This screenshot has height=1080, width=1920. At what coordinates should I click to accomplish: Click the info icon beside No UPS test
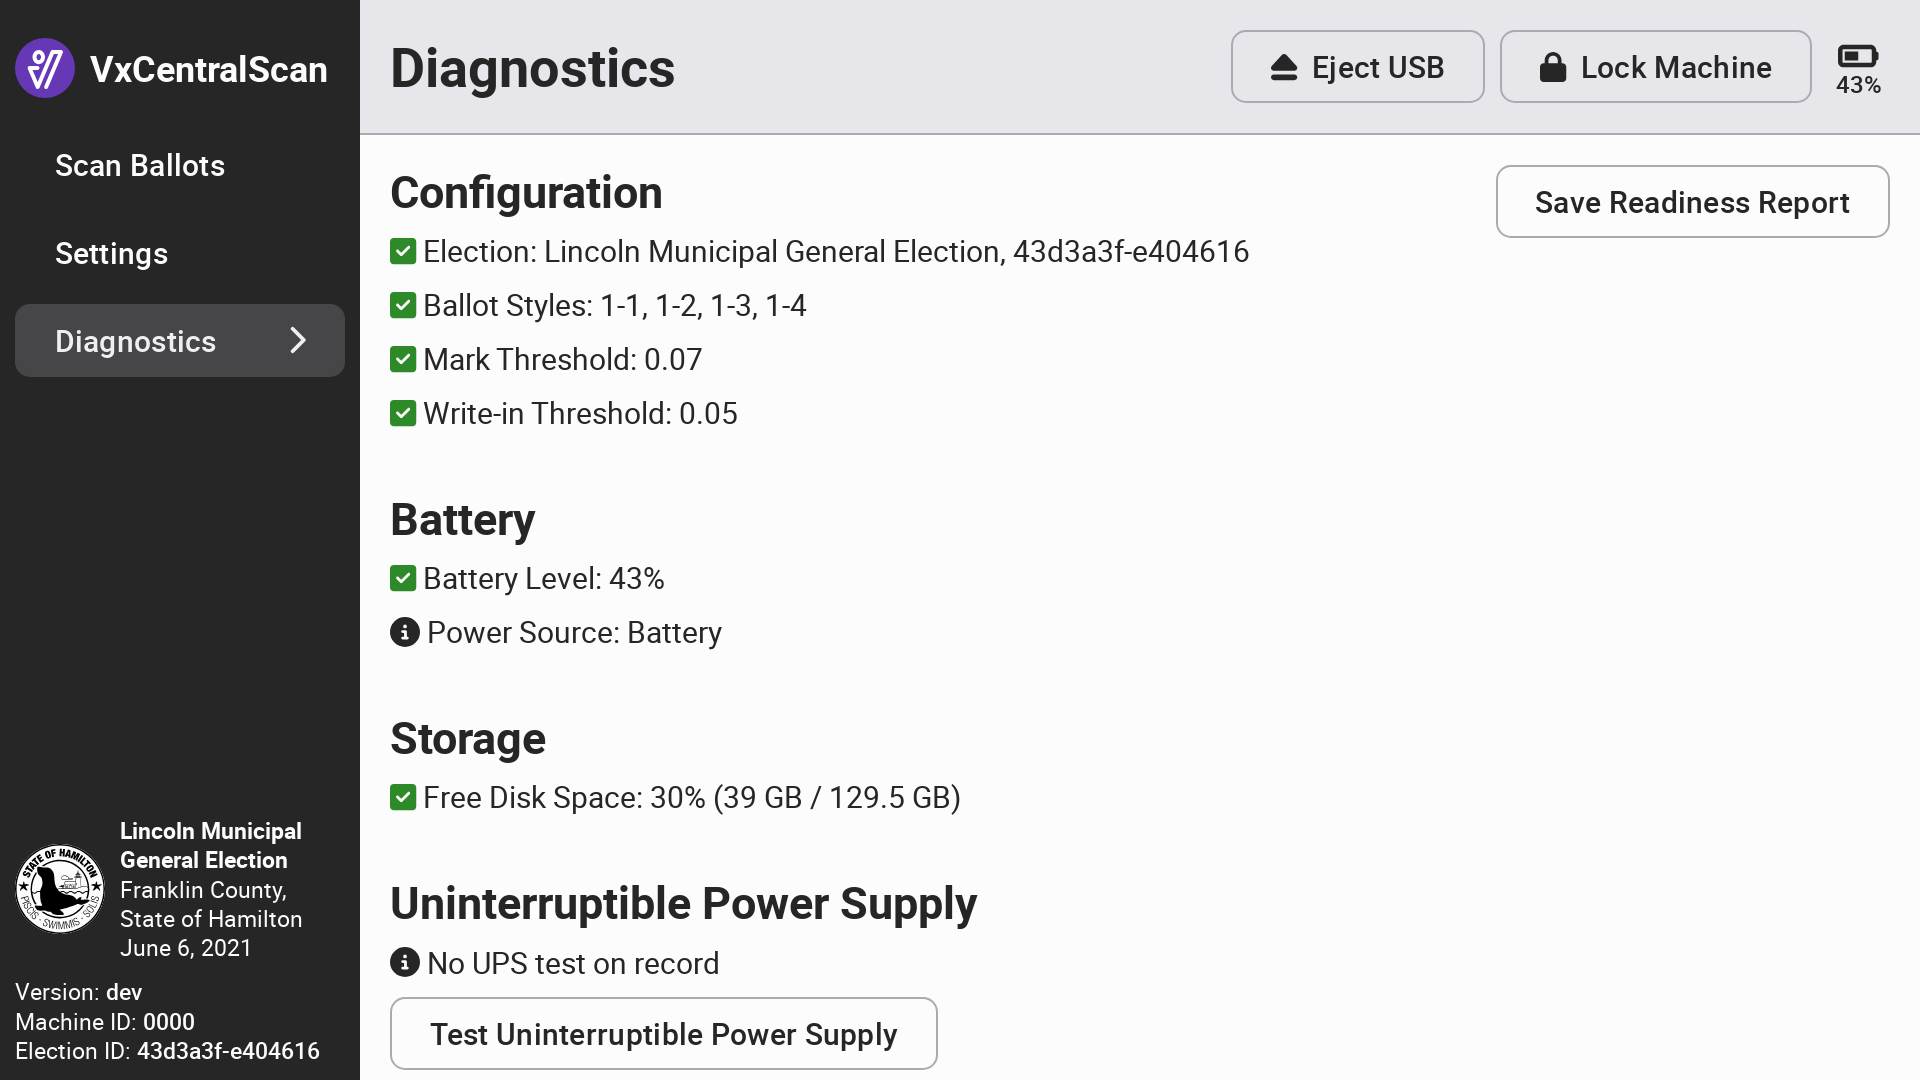pos(404,963)
